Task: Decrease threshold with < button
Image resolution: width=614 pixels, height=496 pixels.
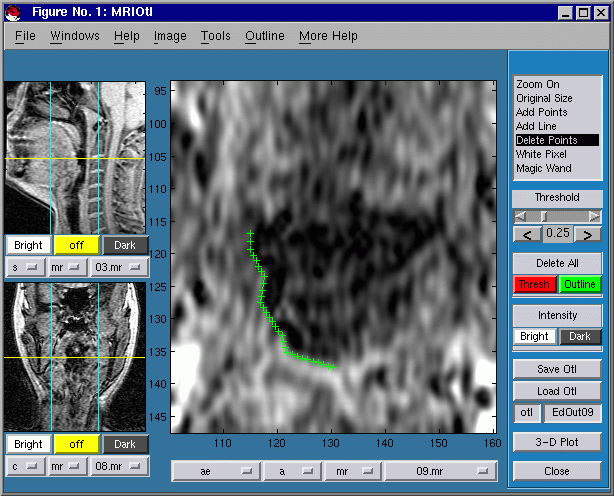Action: 527,234
